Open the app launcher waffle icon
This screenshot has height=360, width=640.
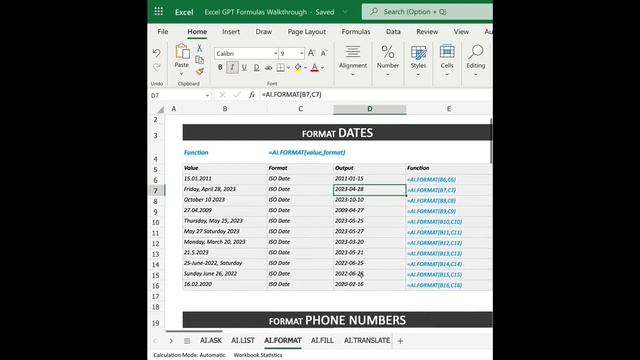pyautogui.click(x=159, y=12)
